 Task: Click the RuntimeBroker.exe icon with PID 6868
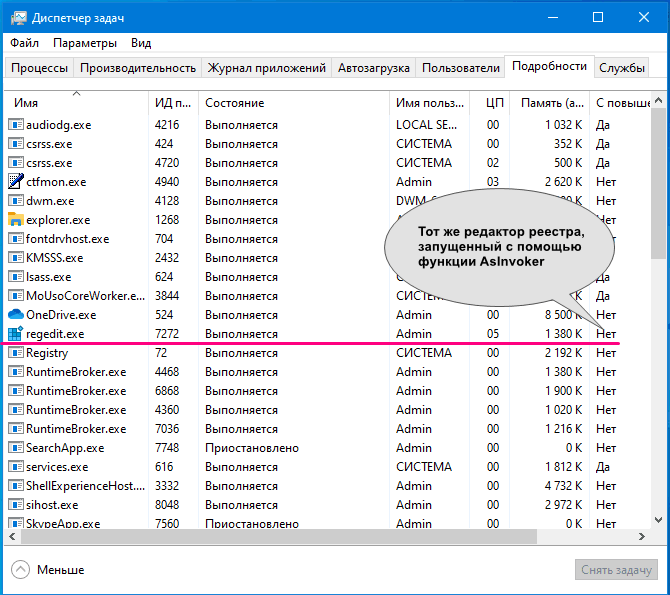pos(16,391)
